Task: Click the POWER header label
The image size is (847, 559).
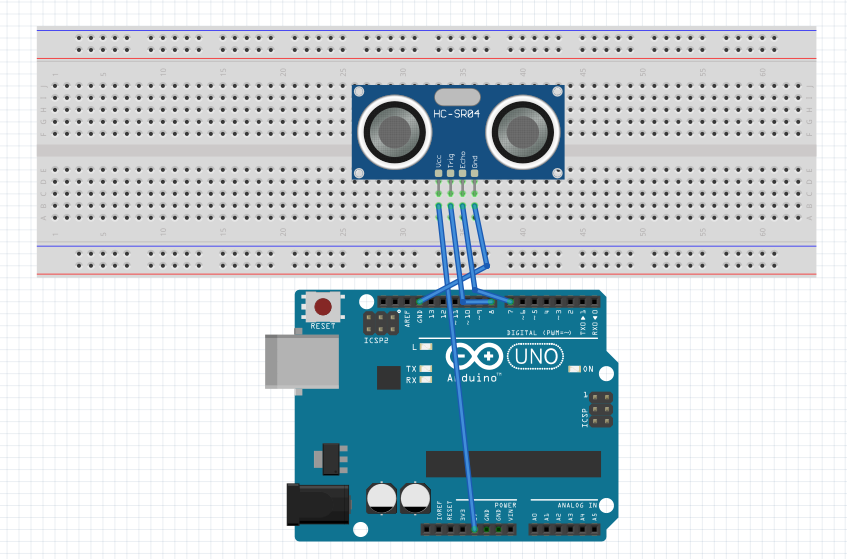Action: click(505, 506)
